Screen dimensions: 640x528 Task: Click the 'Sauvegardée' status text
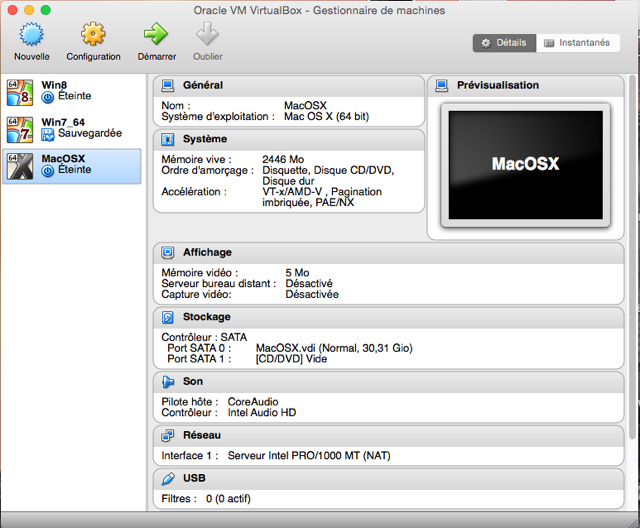tap(90, 133)
